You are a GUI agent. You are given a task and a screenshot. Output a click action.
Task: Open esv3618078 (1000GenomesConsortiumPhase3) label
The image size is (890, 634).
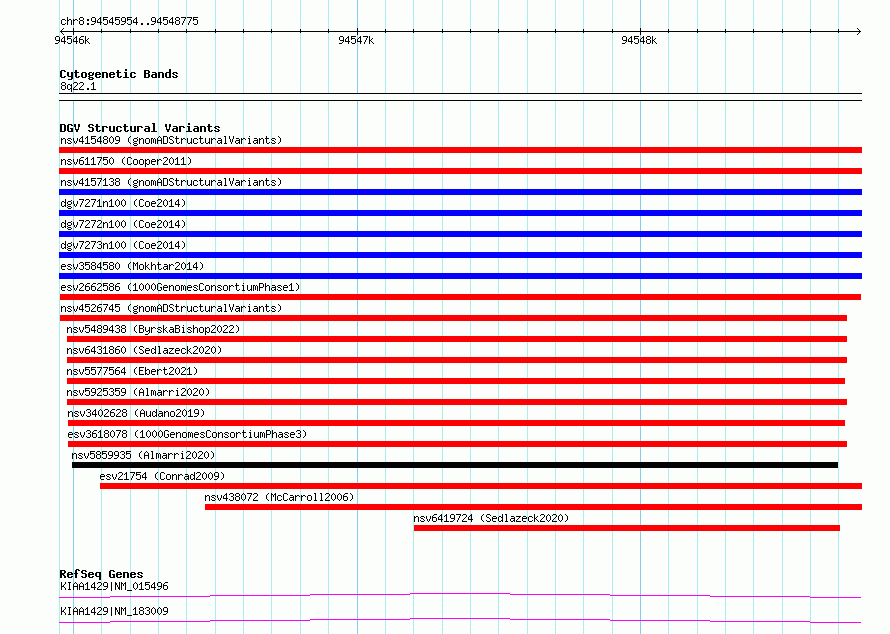point(187,434)
